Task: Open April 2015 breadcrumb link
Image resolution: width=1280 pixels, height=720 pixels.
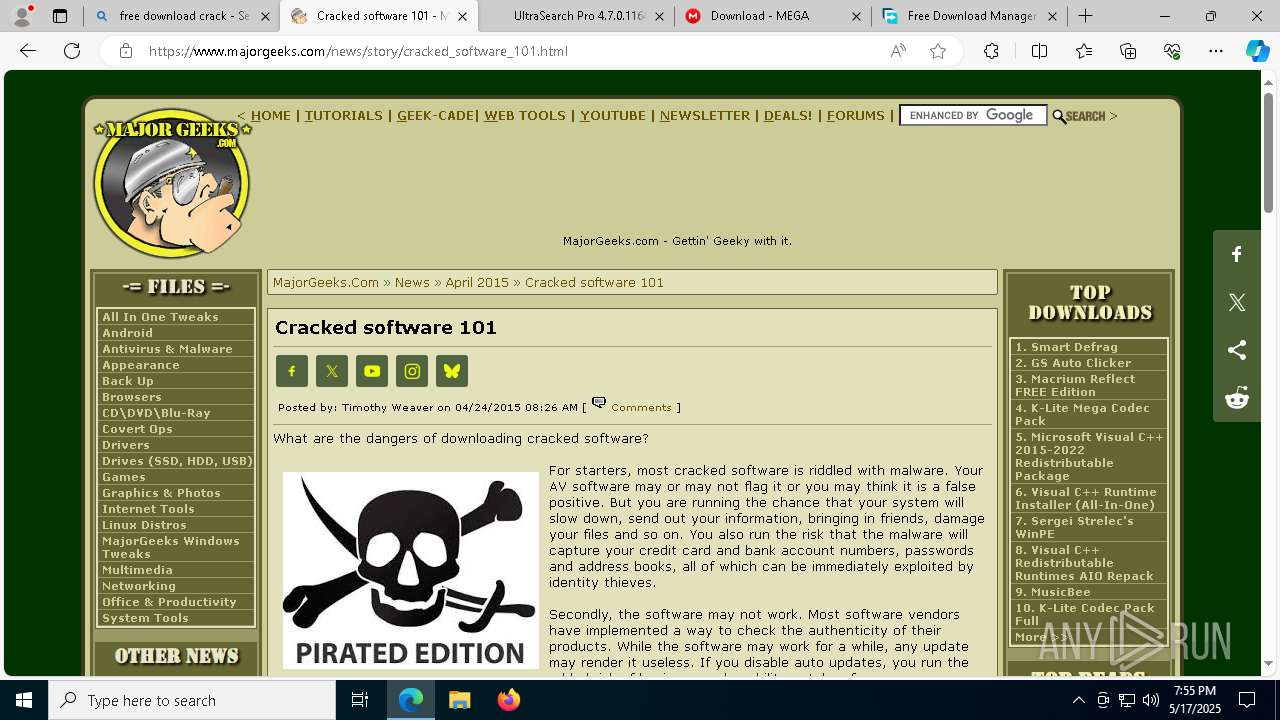Action: [x=477, y=283]
